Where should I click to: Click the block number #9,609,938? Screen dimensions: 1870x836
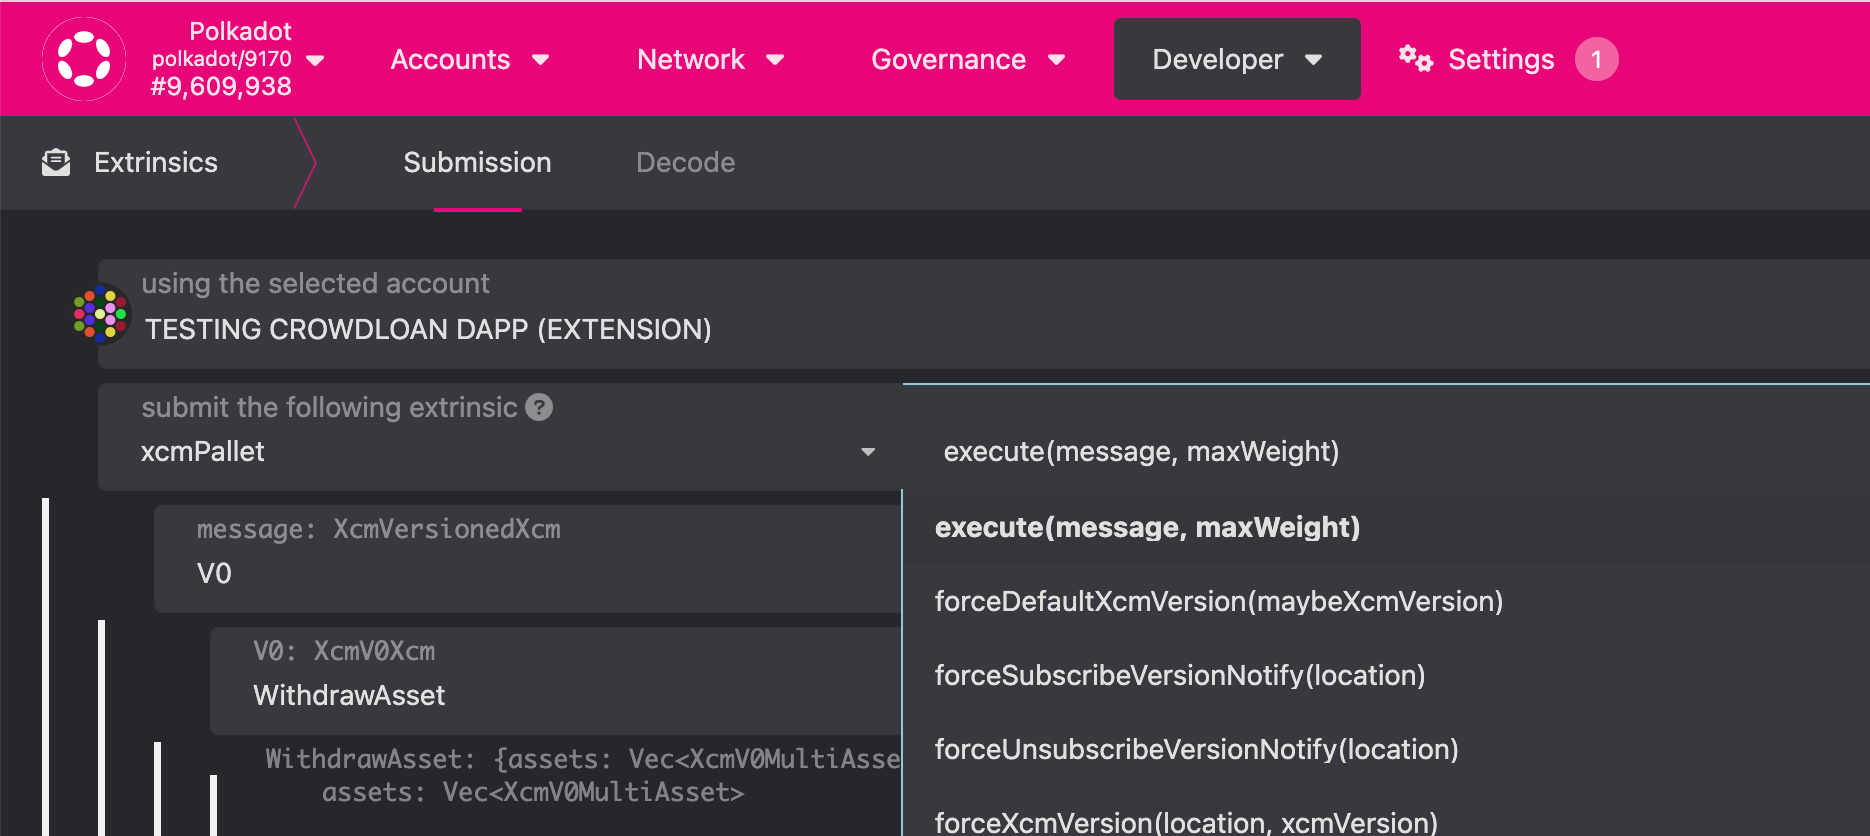pos(221,87)
